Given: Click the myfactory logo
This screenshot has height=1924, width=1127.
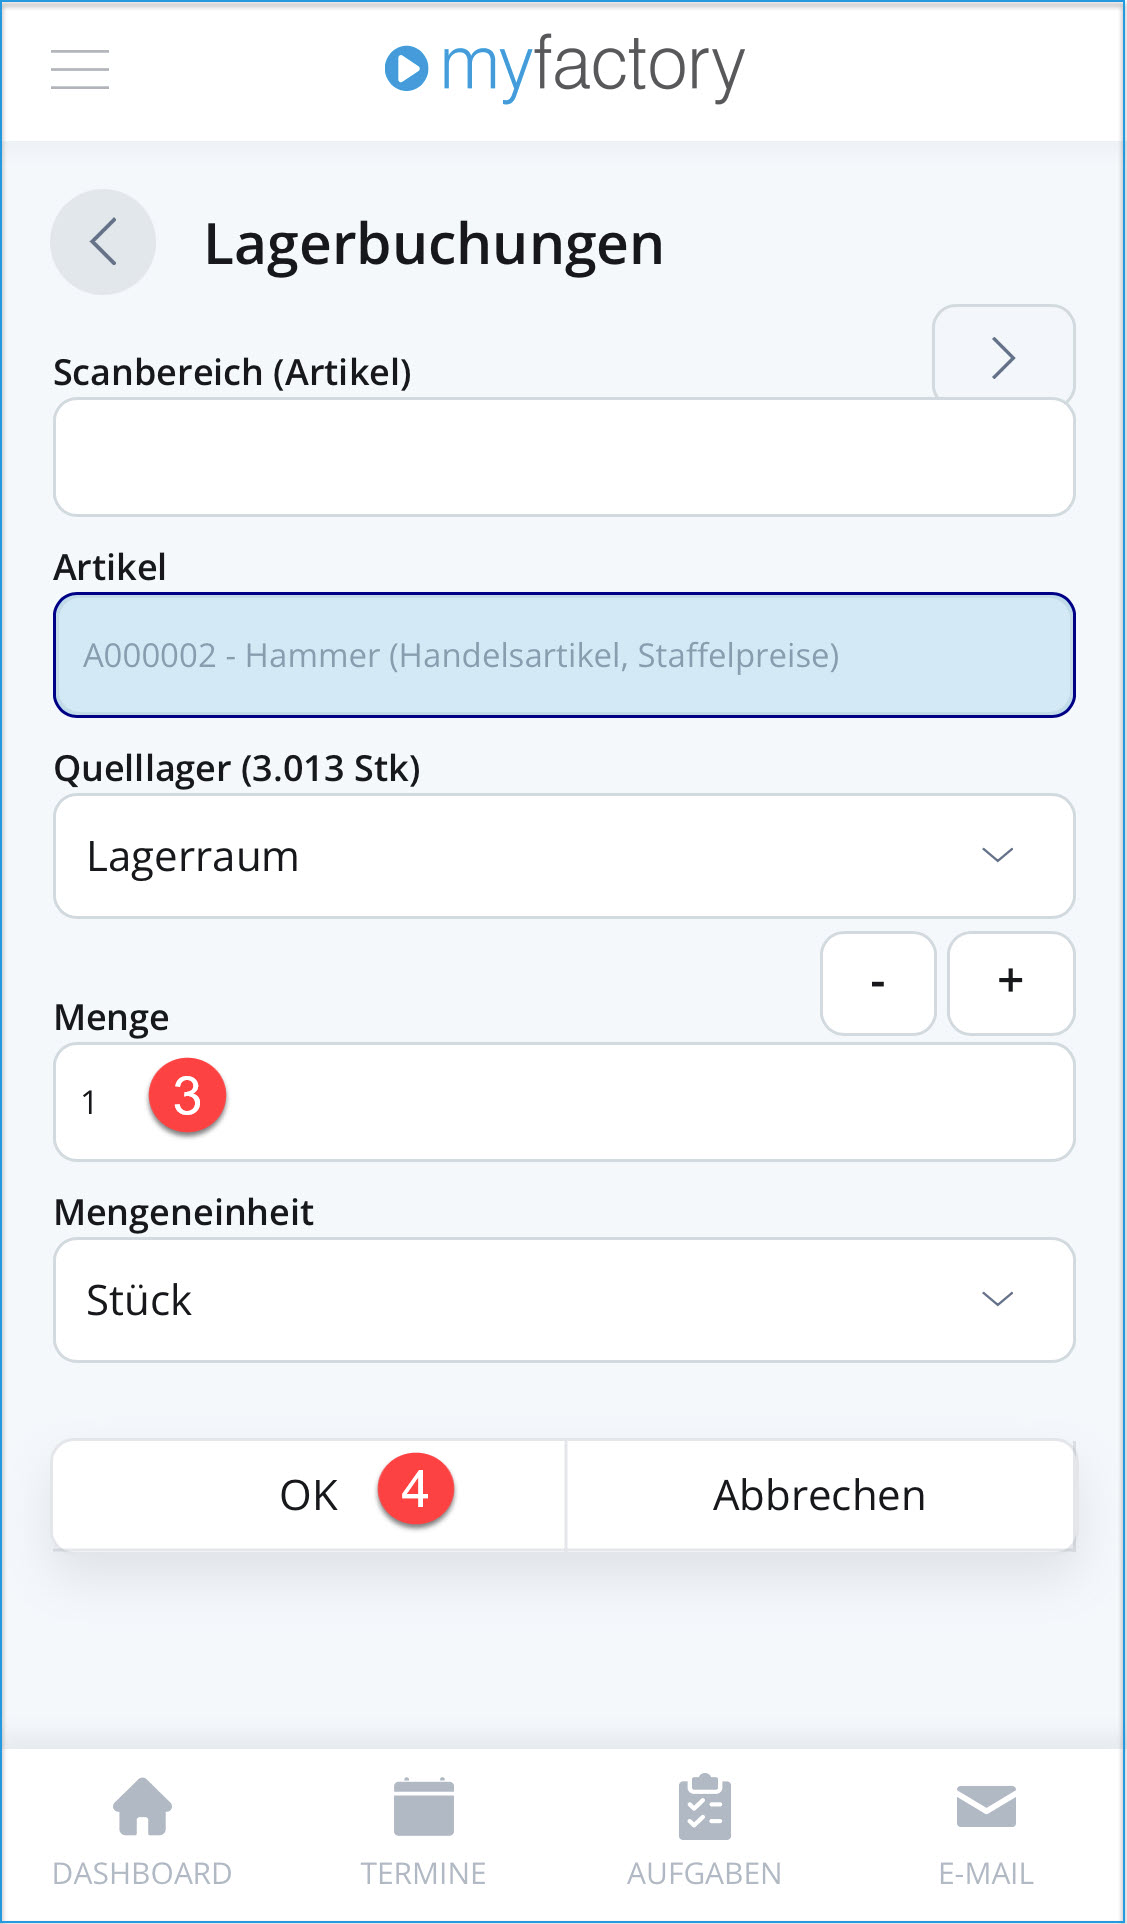Looking at the screenshot, I should click(565, 68).
